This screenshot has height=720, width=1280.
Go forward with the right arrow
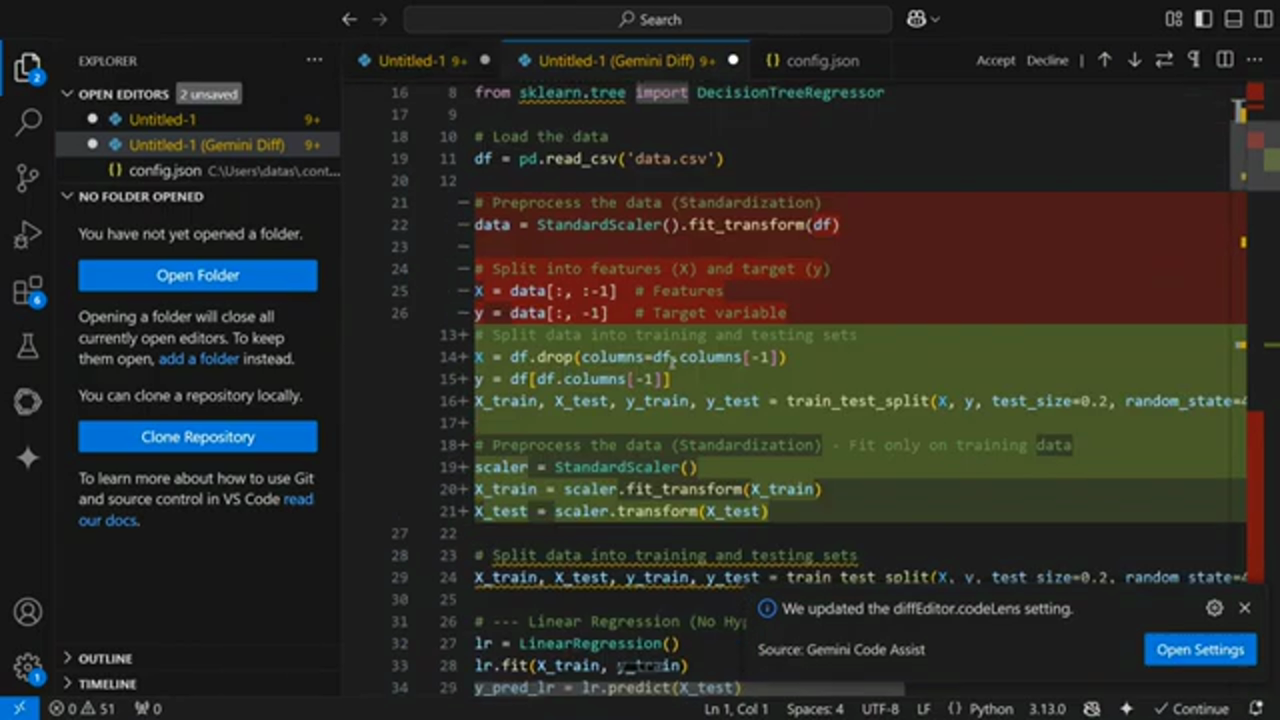pyautogui.click(x=380, y=19)
